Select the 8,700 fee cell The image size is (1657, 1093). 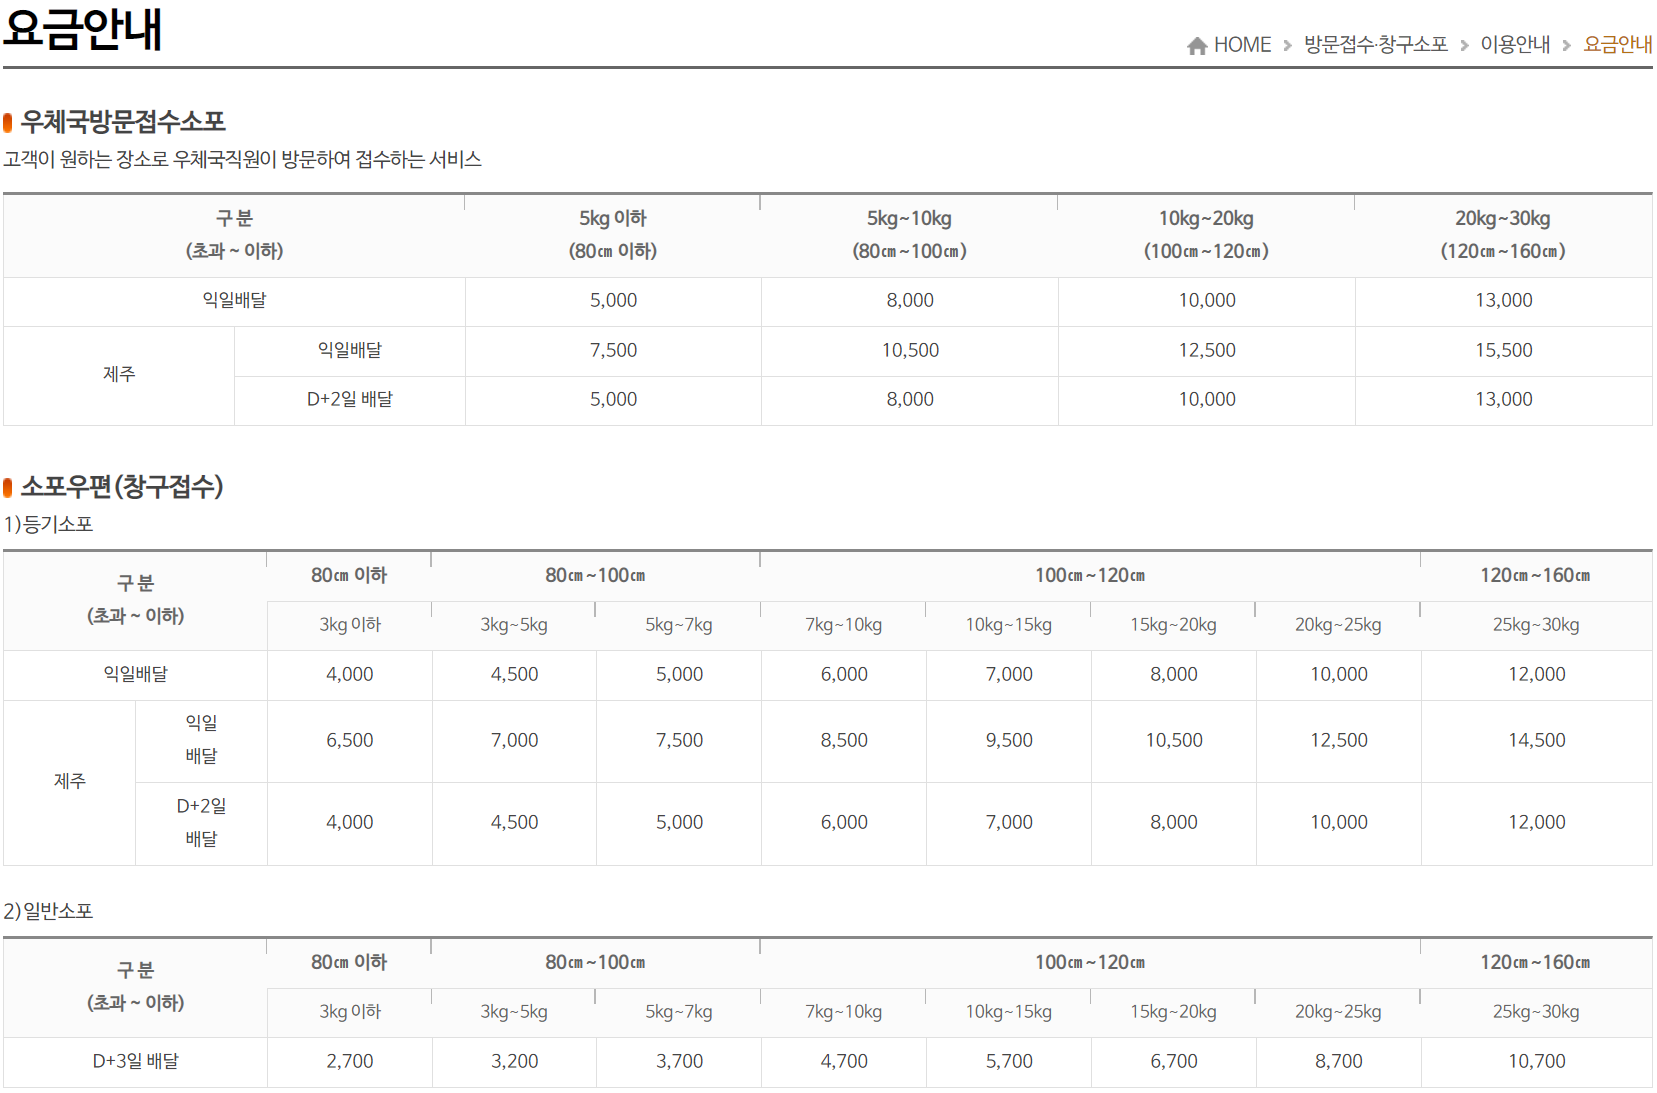click(1339, 1062)
